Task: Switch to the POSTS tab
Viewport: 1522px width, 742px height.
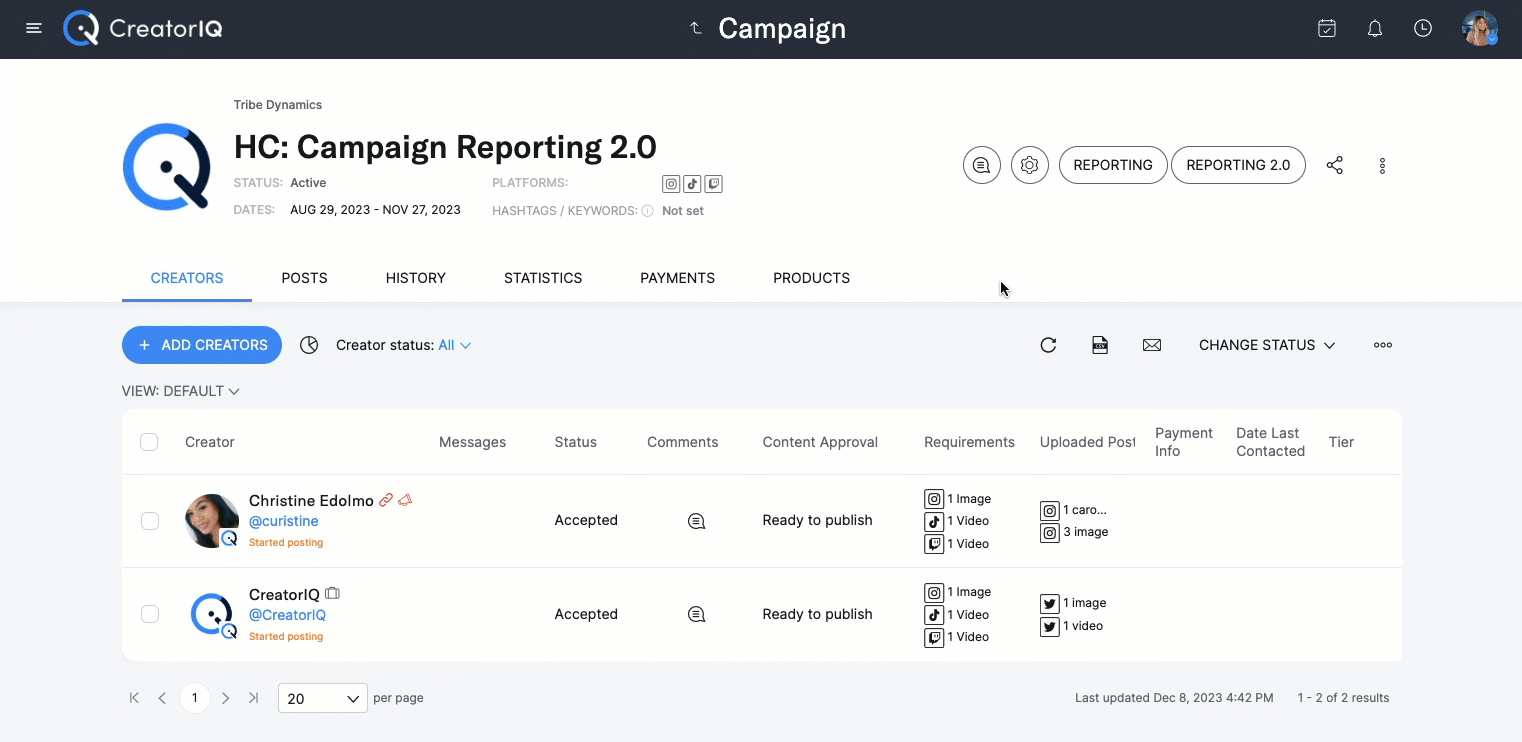Action: [304, 278]
